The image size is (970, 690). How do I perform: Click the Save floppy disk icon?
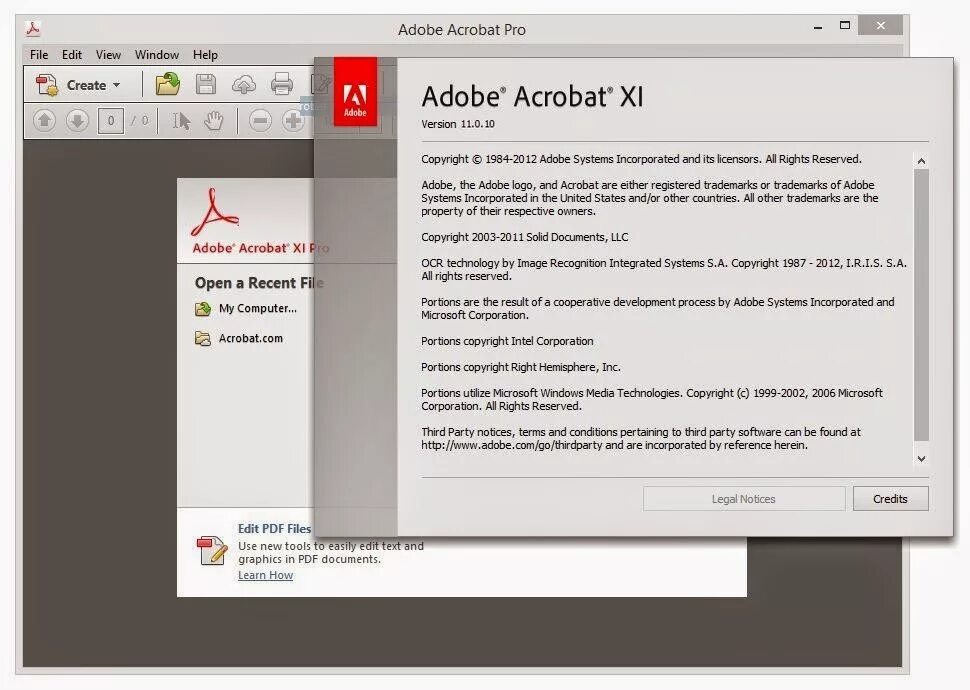click(206, 84)
